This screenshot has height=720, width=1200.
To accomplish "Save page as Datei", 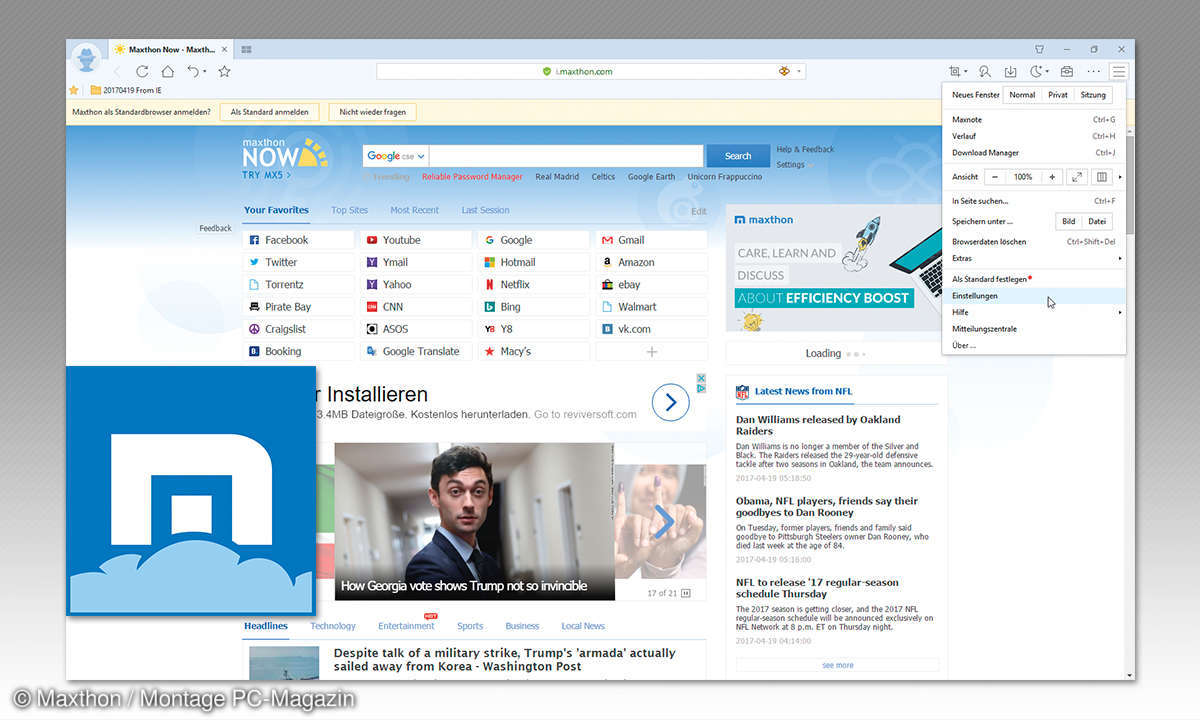I will tap(1097, 221).
